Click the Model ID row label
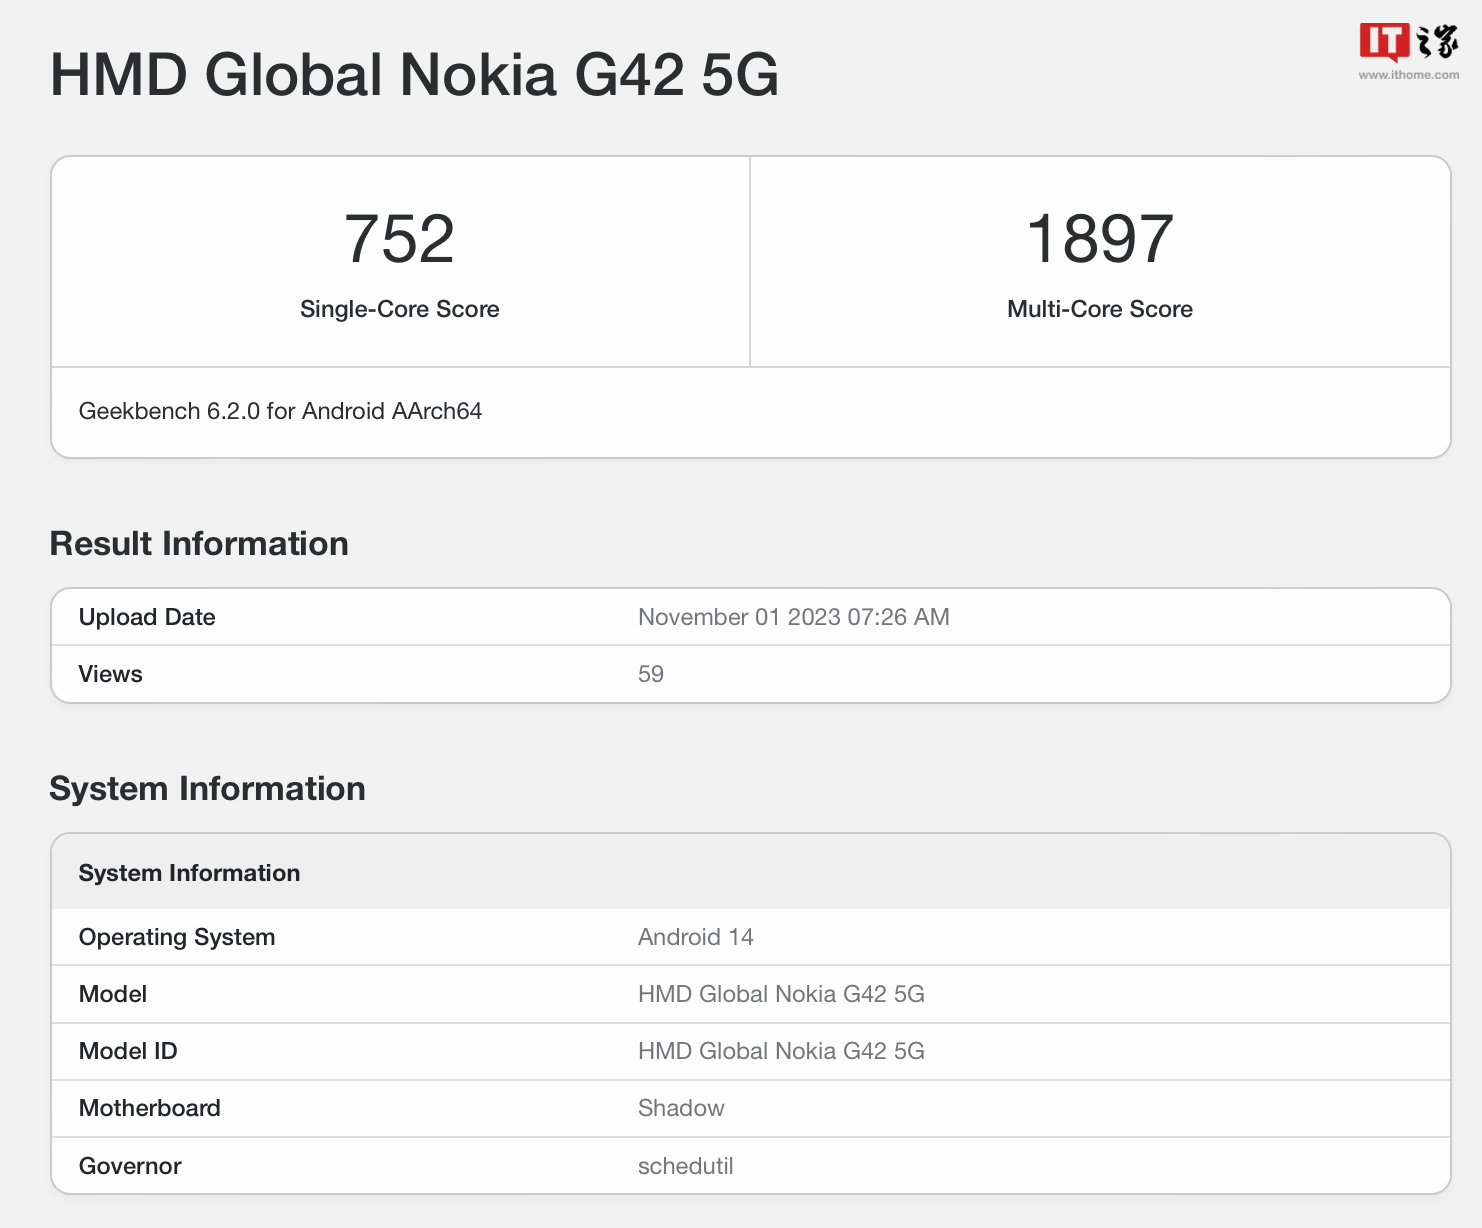This screenshot has height=1228, width=1482. (128, 1051)
